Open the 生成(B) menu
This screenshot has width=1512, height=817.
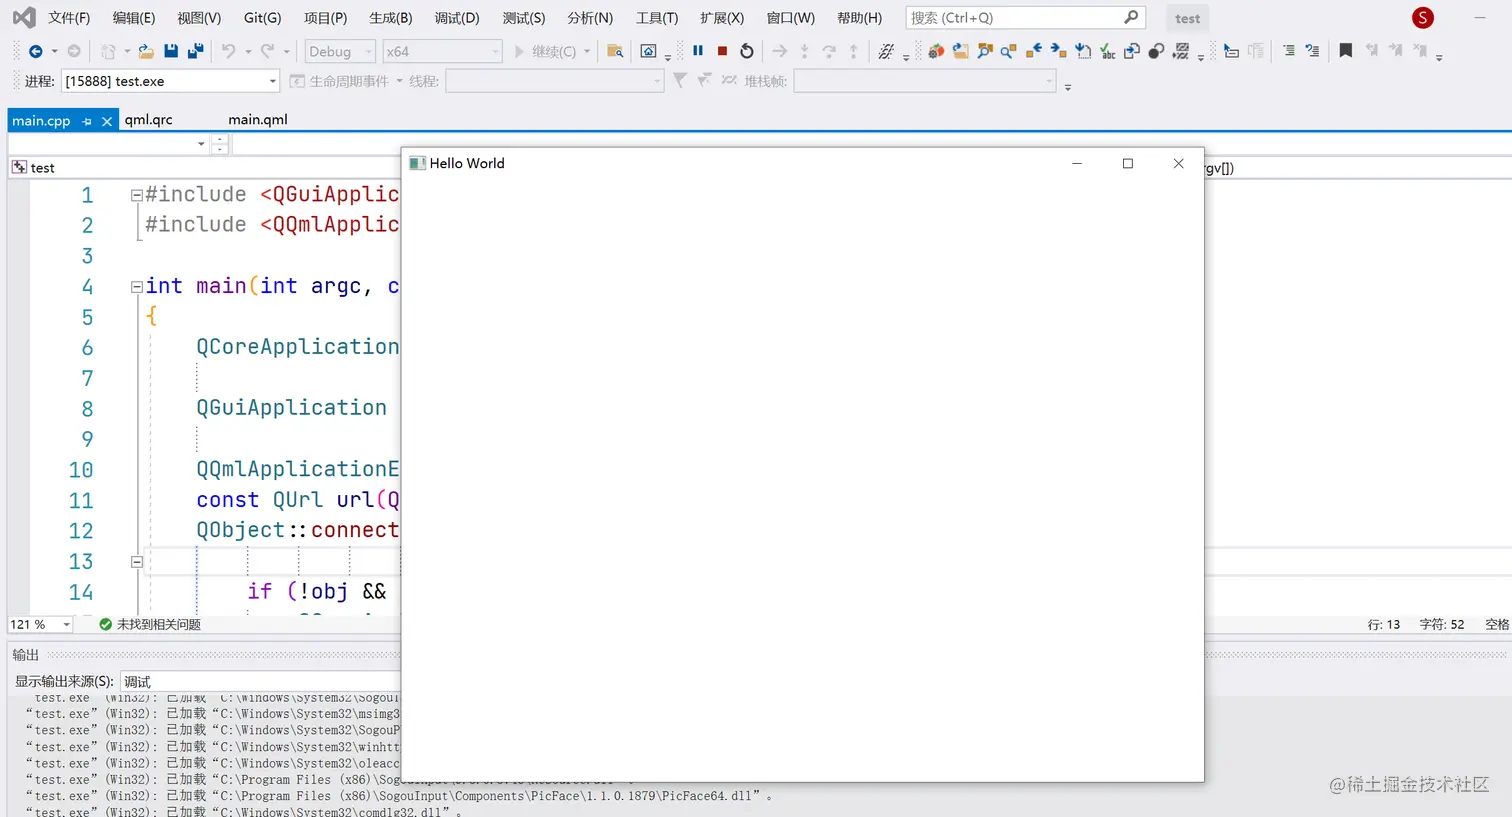pos(391,18)
